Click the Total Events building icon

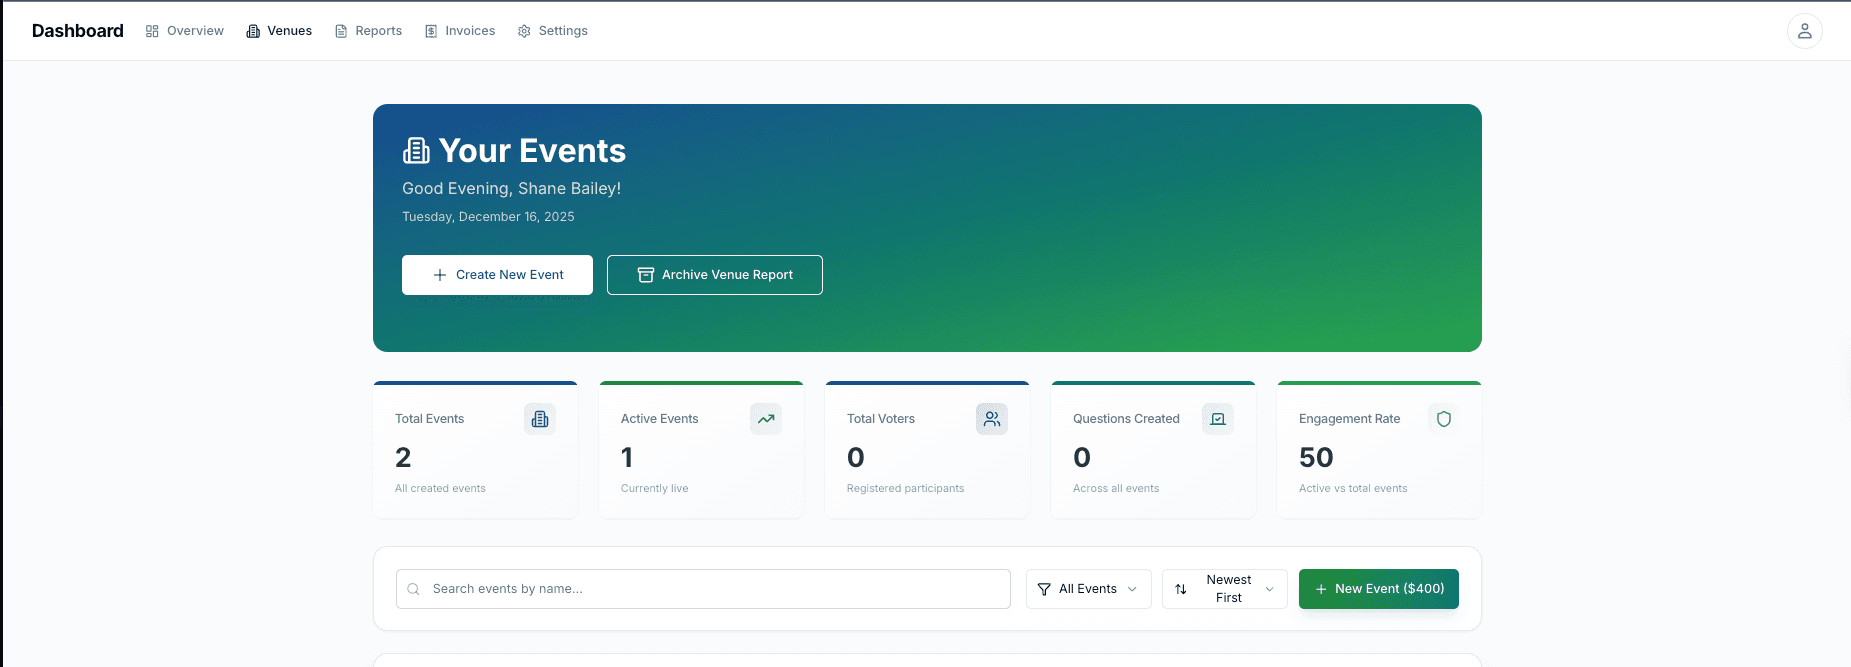[x=540, y=419]
